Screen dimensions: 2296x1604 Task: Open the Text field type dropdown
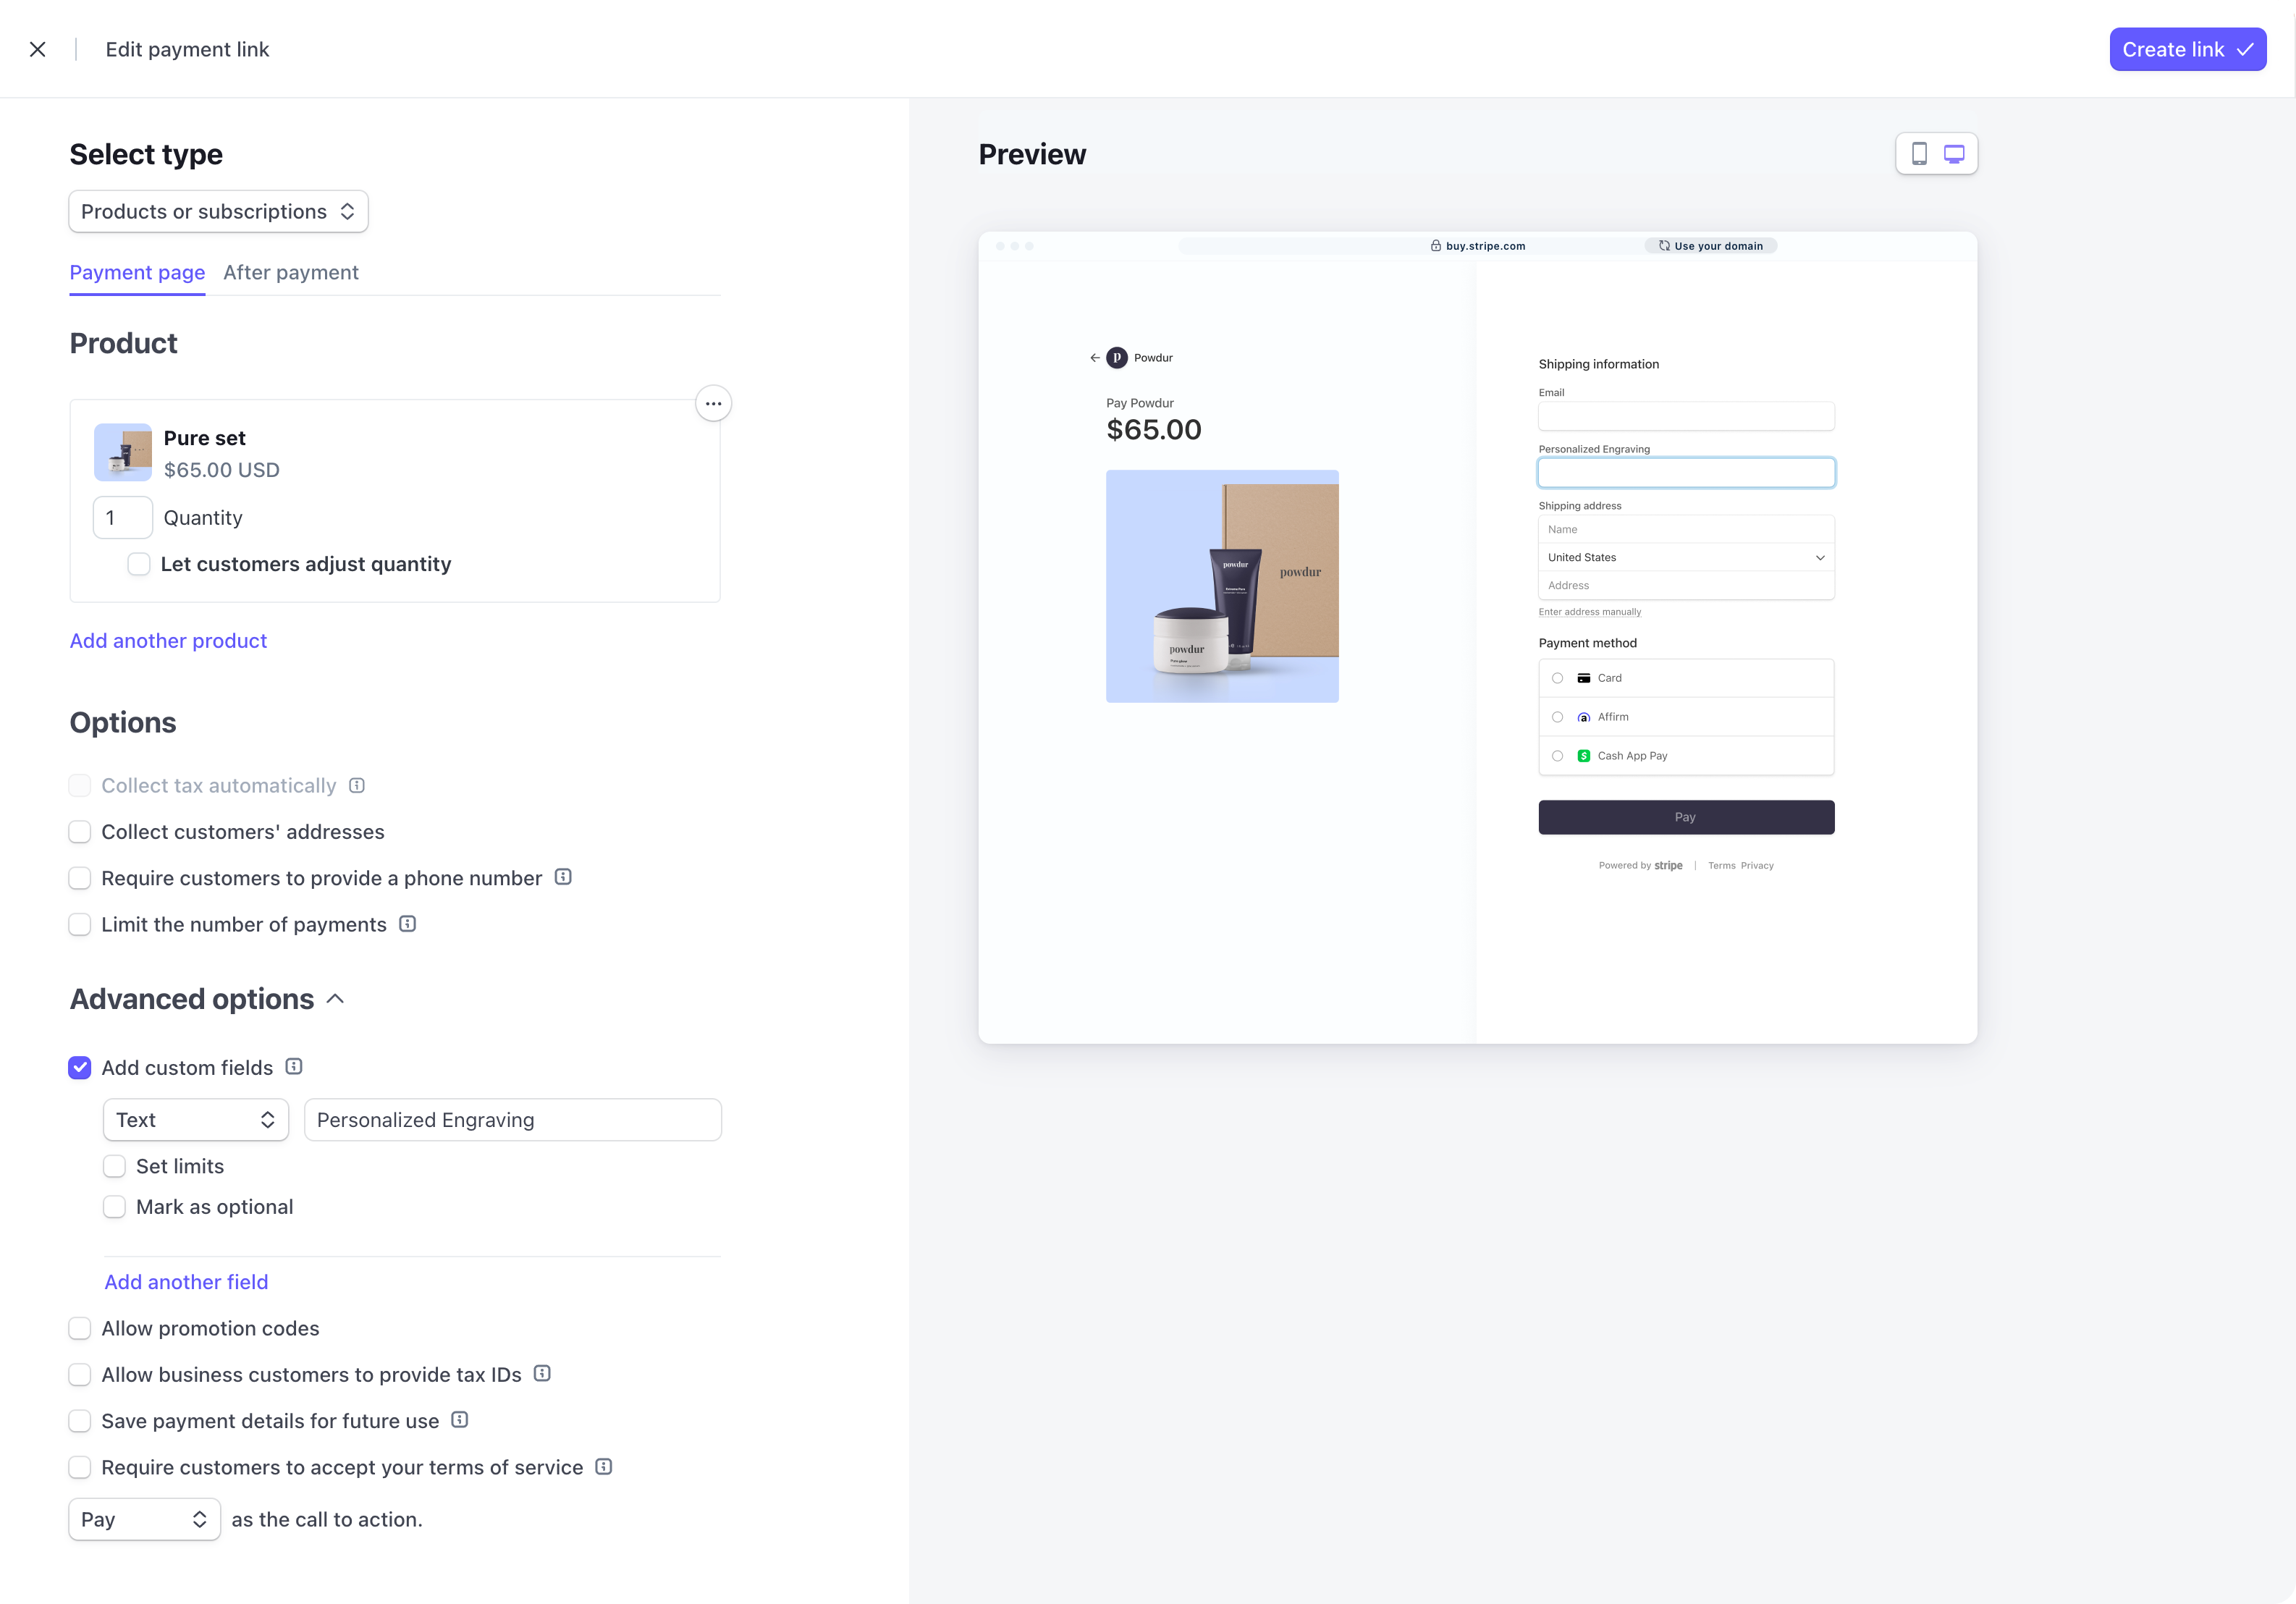tap(196, 1120)
